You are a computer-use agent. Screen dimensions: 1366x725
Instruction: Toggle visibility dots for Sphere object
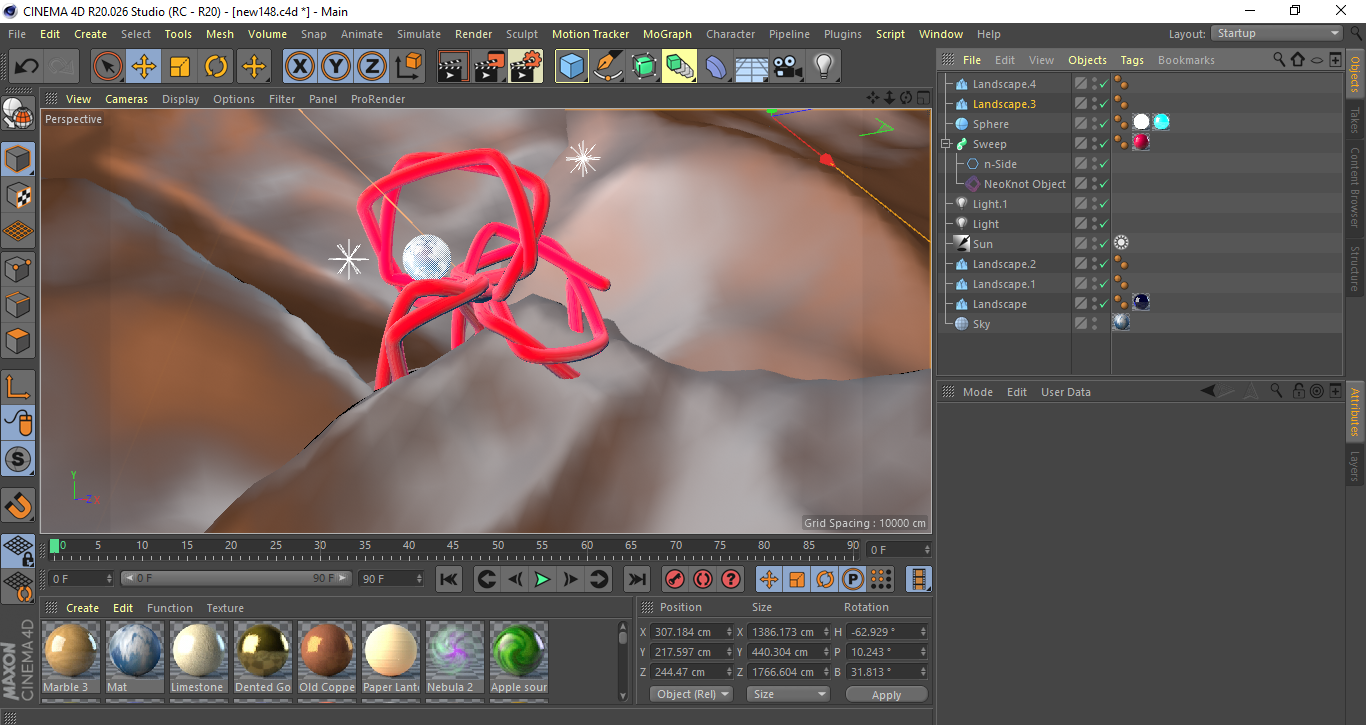point(1094,124)
